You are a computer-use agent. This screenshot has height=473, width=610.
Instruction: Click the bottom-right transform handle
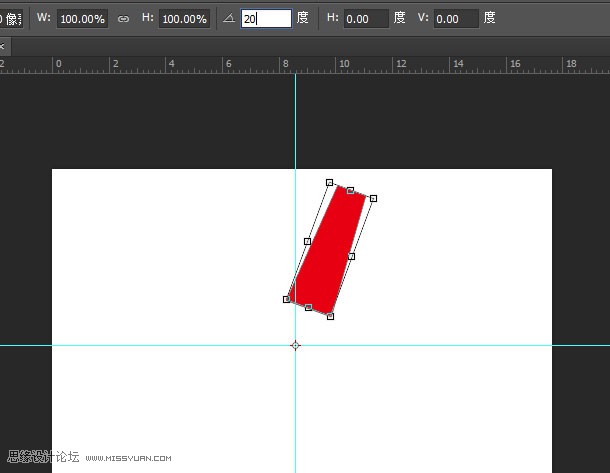[330, 316]
